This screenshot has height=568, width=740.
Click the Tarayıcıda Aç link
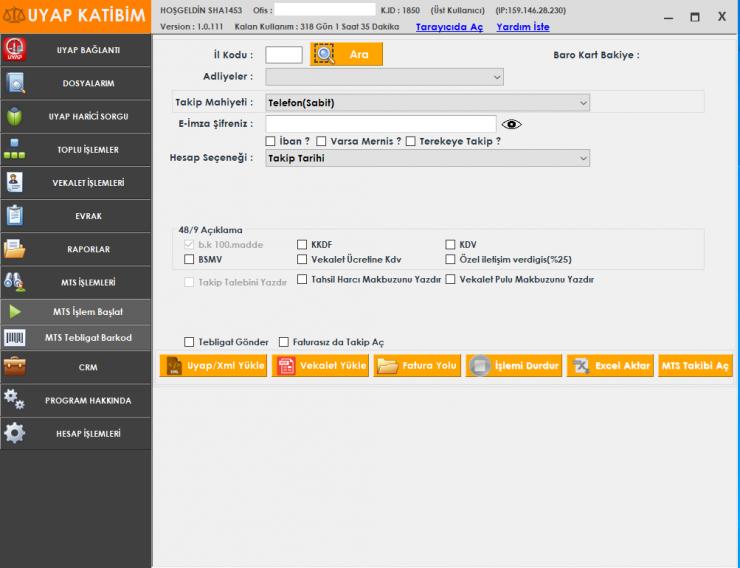click(449, 27)
